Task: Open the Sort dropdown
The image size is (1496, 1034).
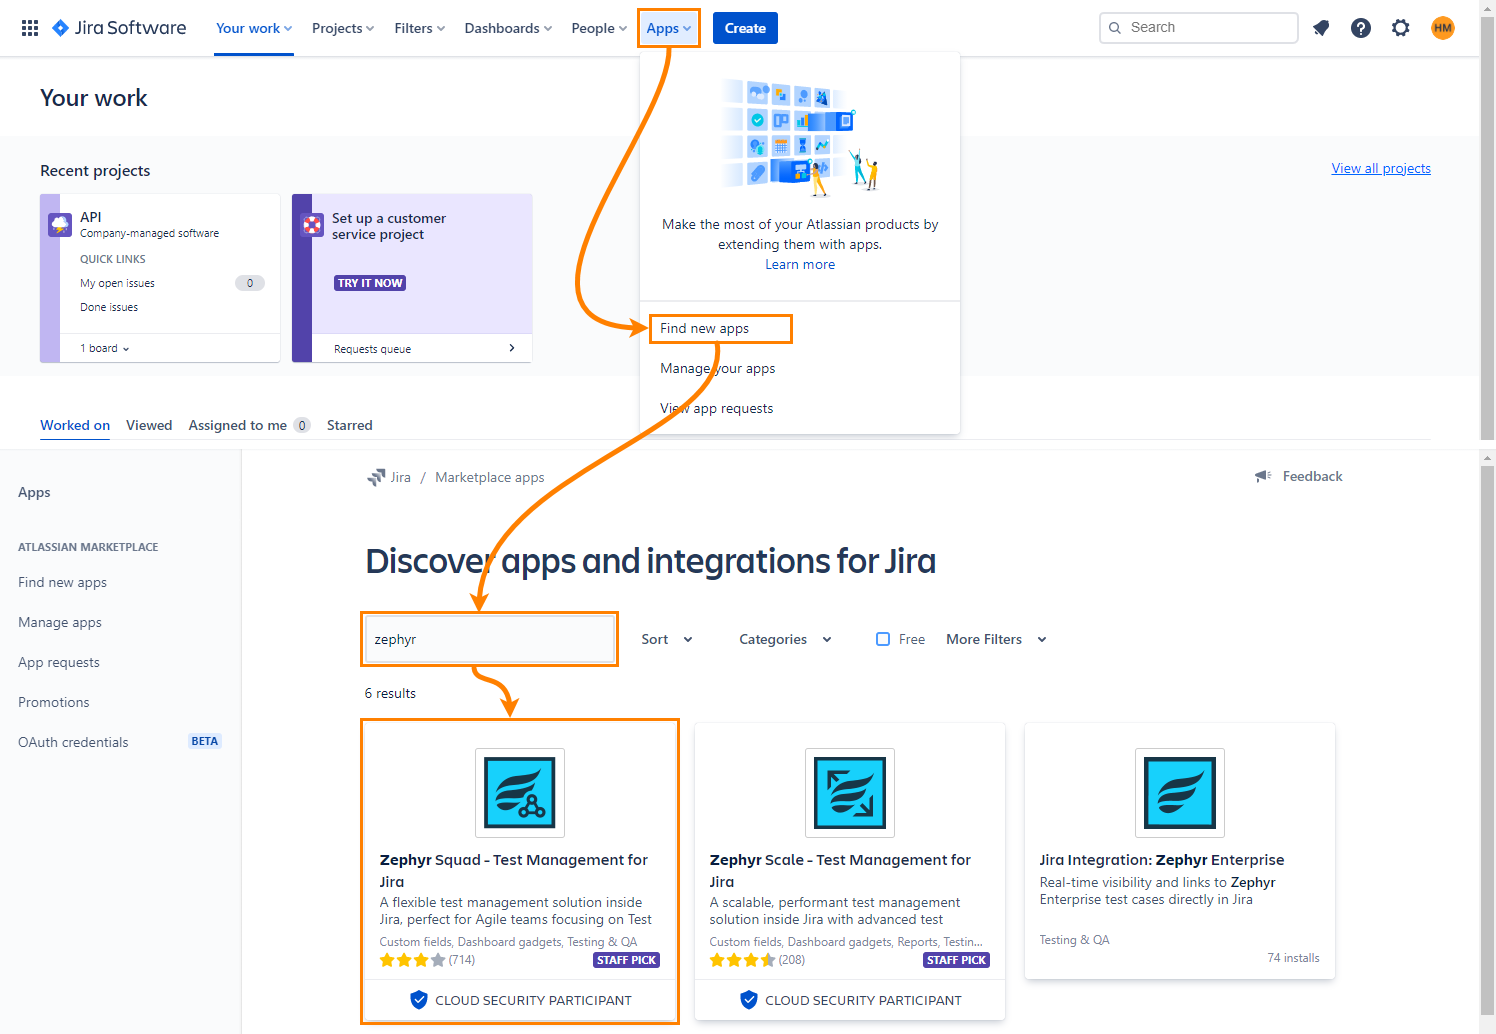Action: (666, 638)
